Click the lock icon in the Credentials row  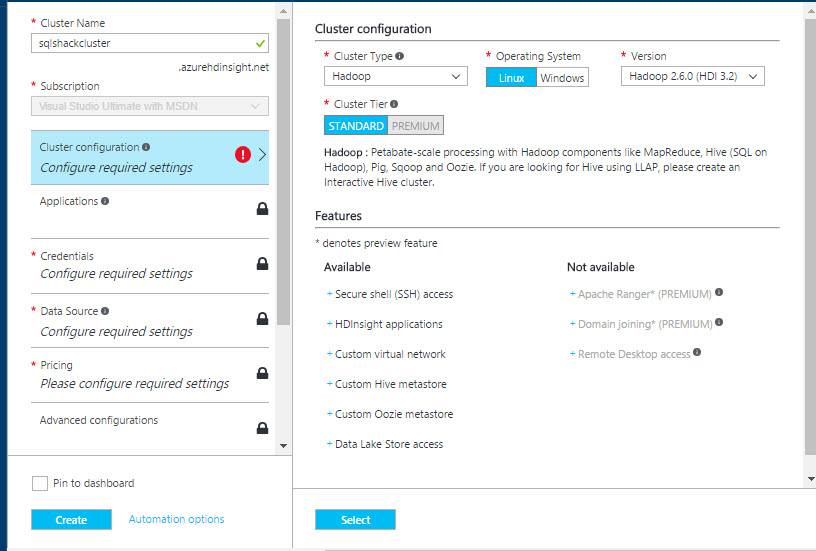[x=262, y=264]
